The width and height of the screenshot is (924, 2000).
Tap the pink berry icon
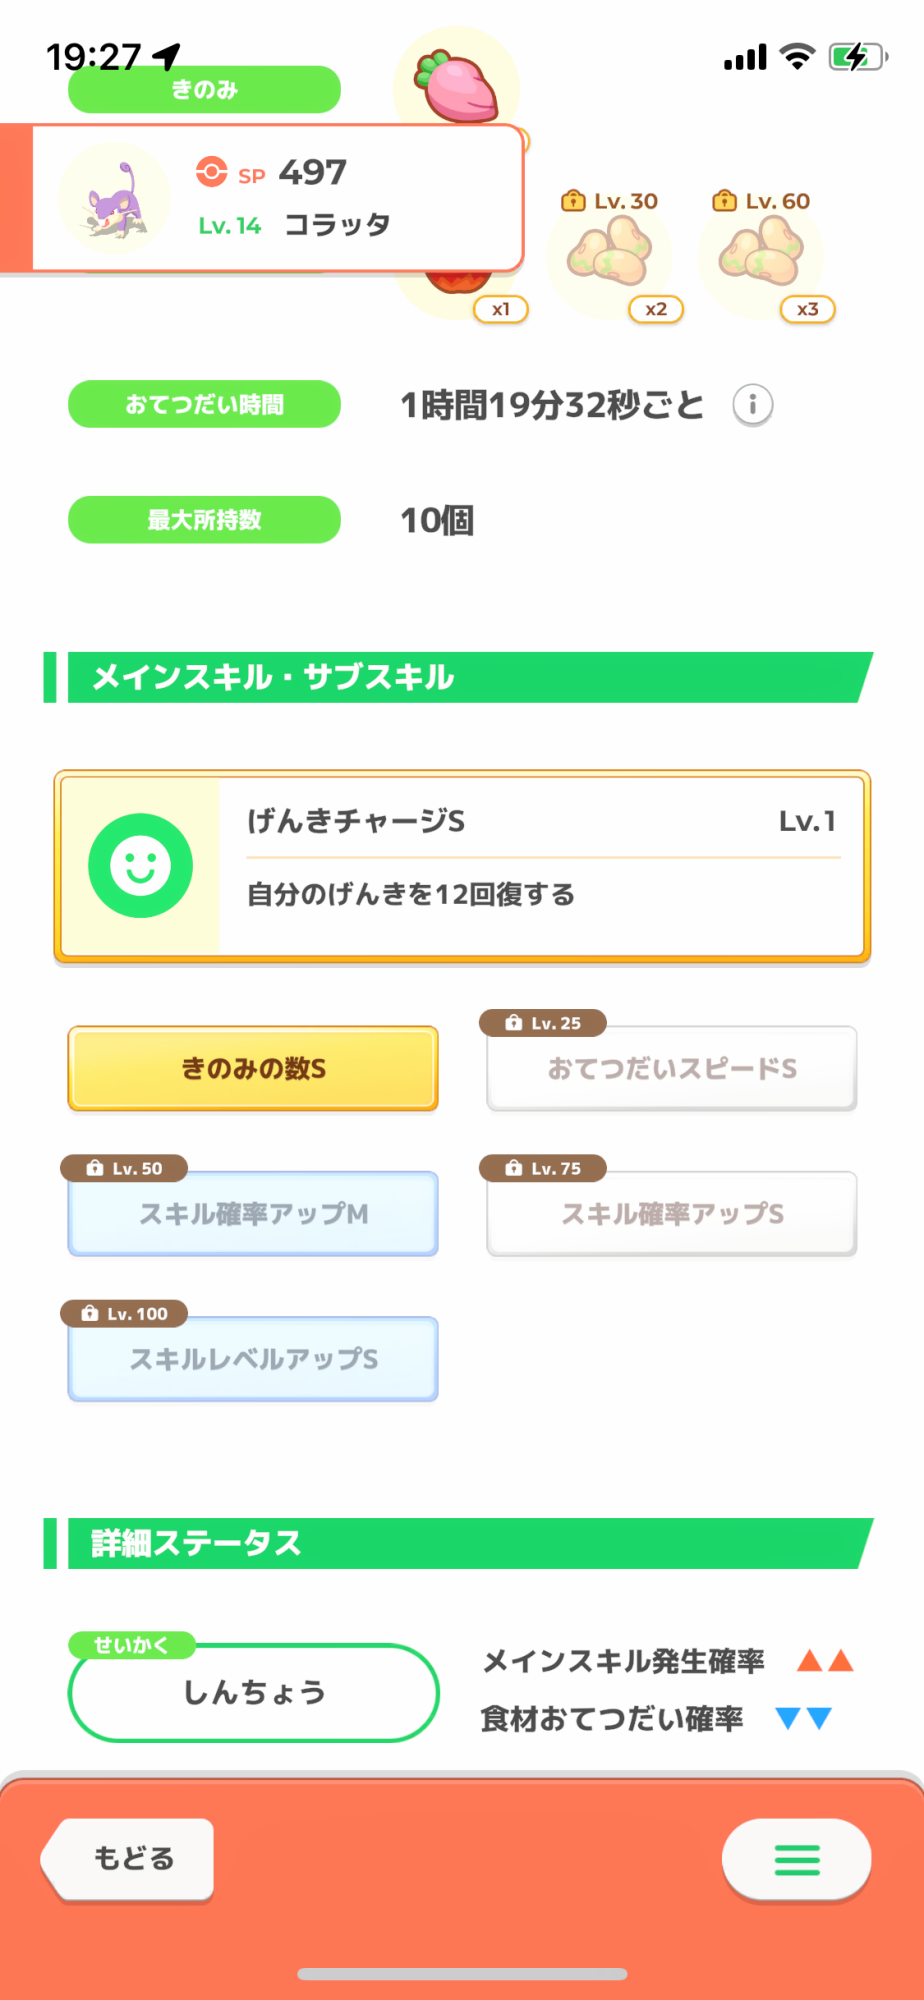coord(460,86)
